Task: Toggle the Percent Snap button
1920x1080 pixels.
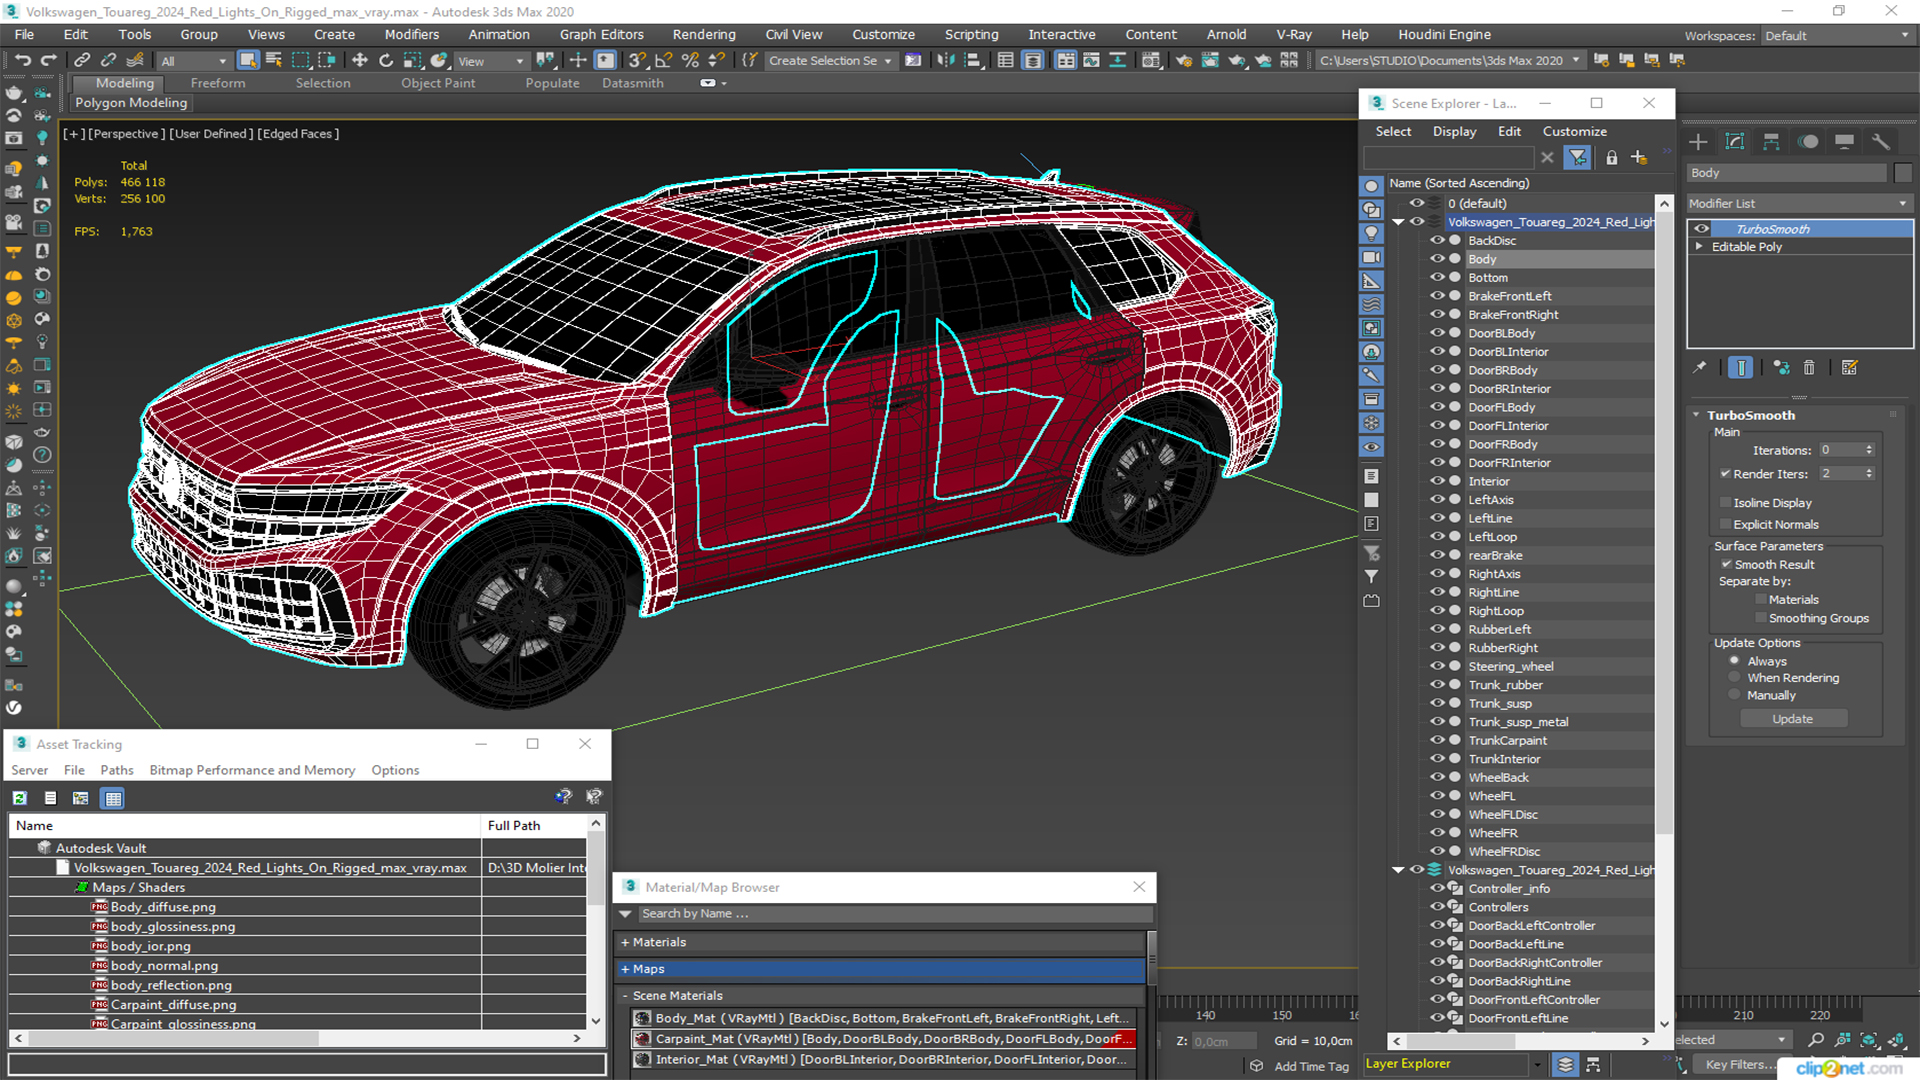Action: point(690,61)
